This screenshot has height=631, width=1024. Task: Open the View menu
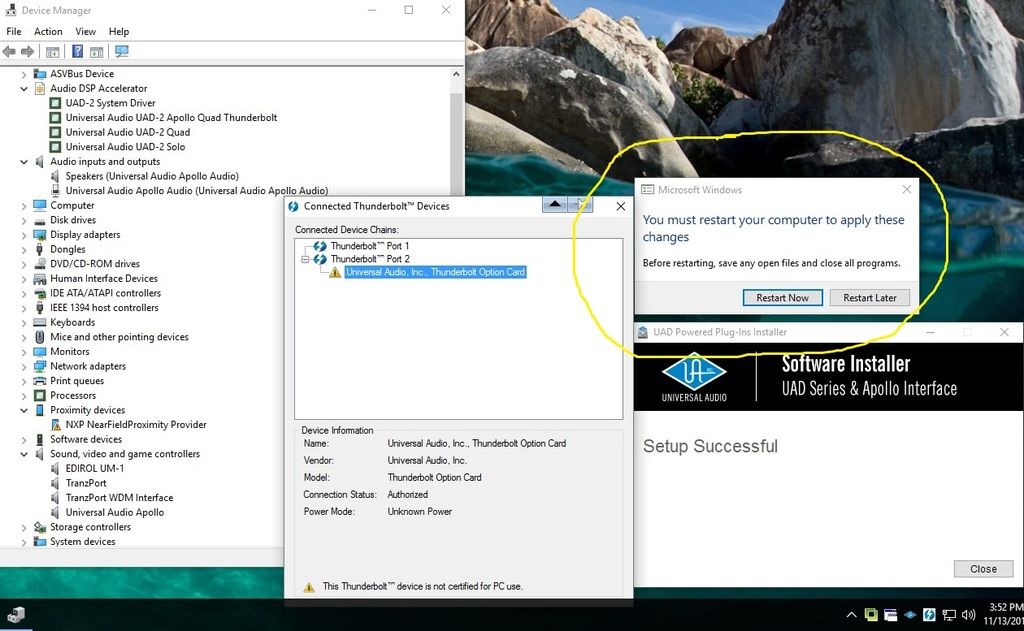[85, 32]
